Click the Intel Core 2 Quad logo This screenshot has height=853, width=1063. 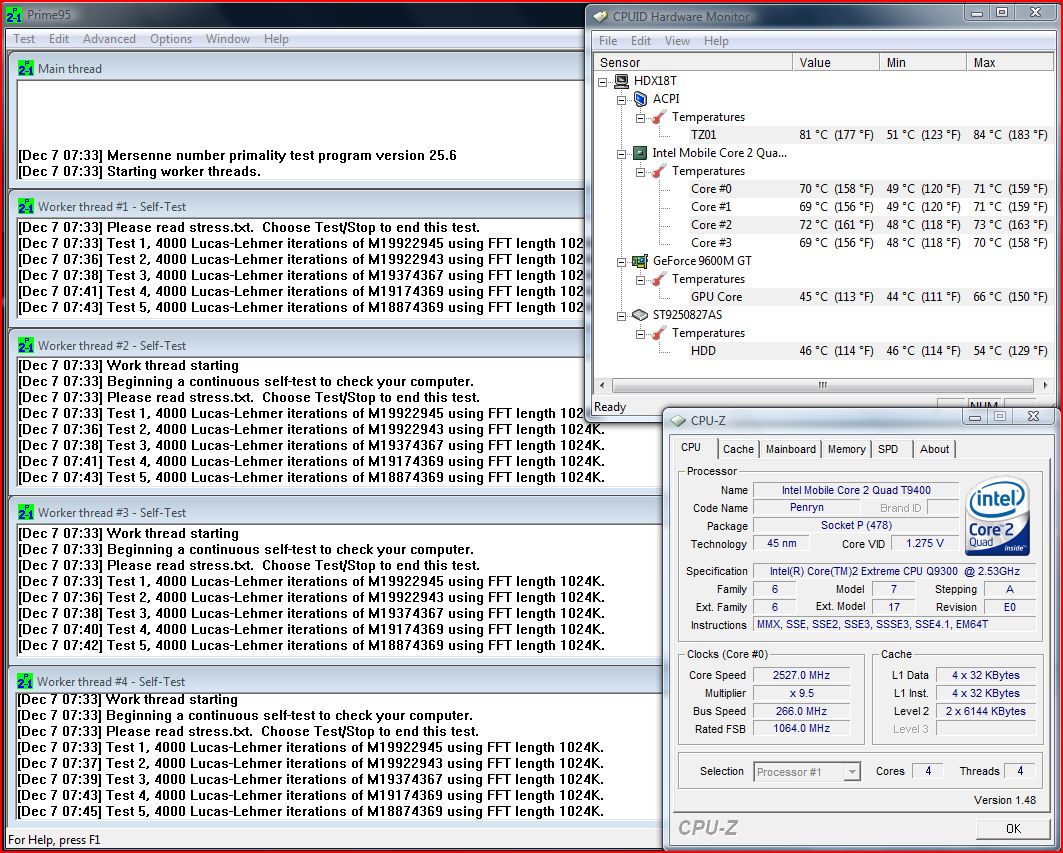tap(997, 517)
